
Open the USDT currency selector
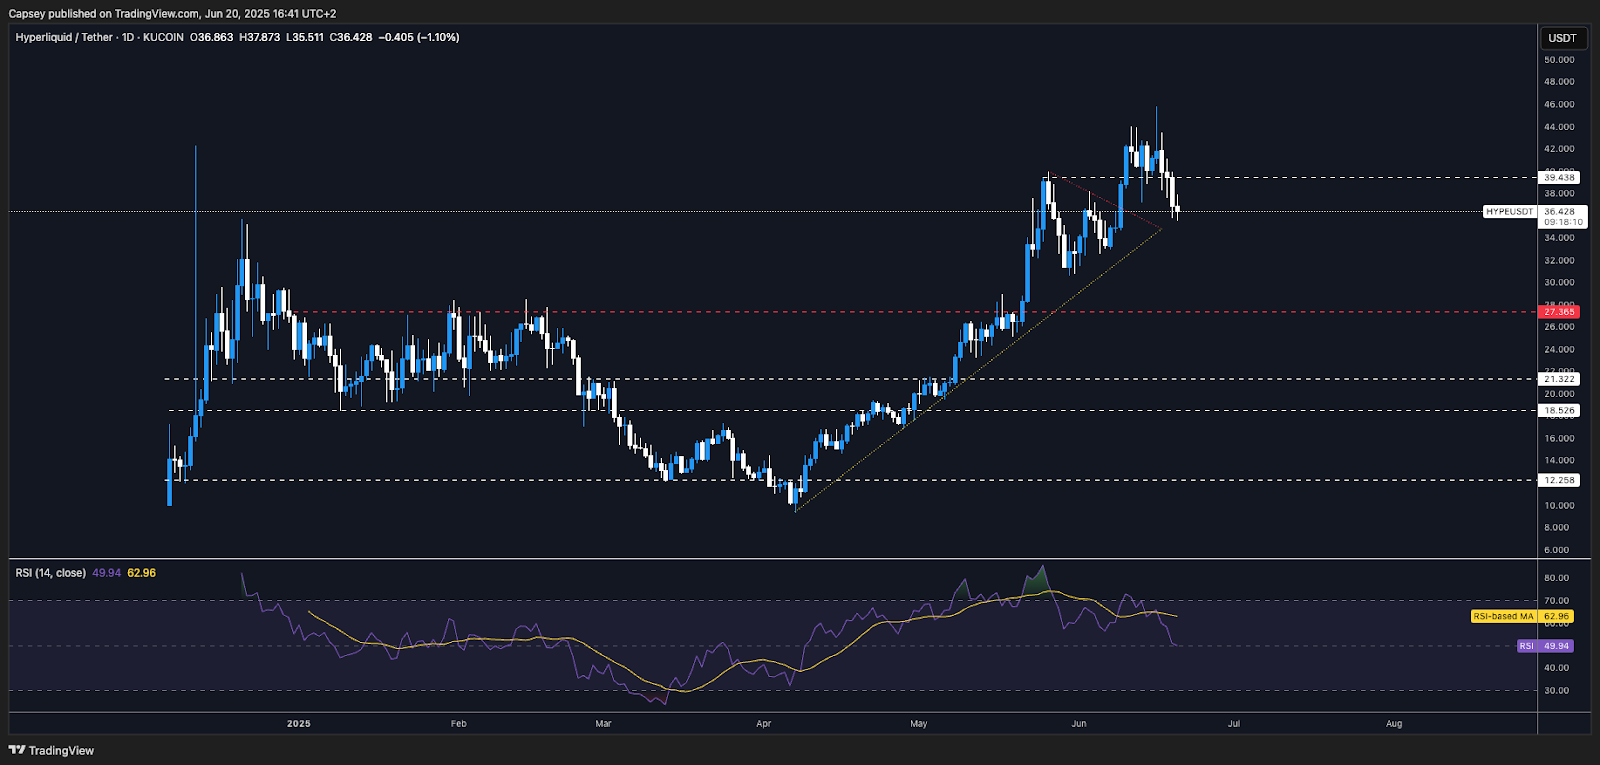(1562, 38)
